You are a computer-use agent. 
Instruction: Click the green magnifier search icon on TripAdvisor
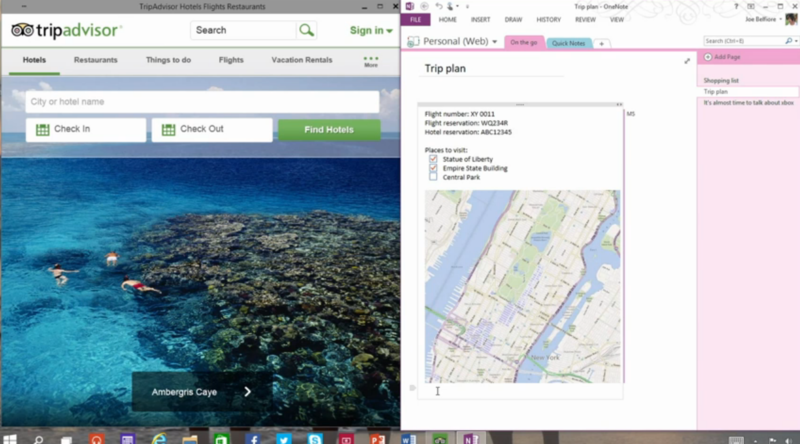click(x=306, y=30)
